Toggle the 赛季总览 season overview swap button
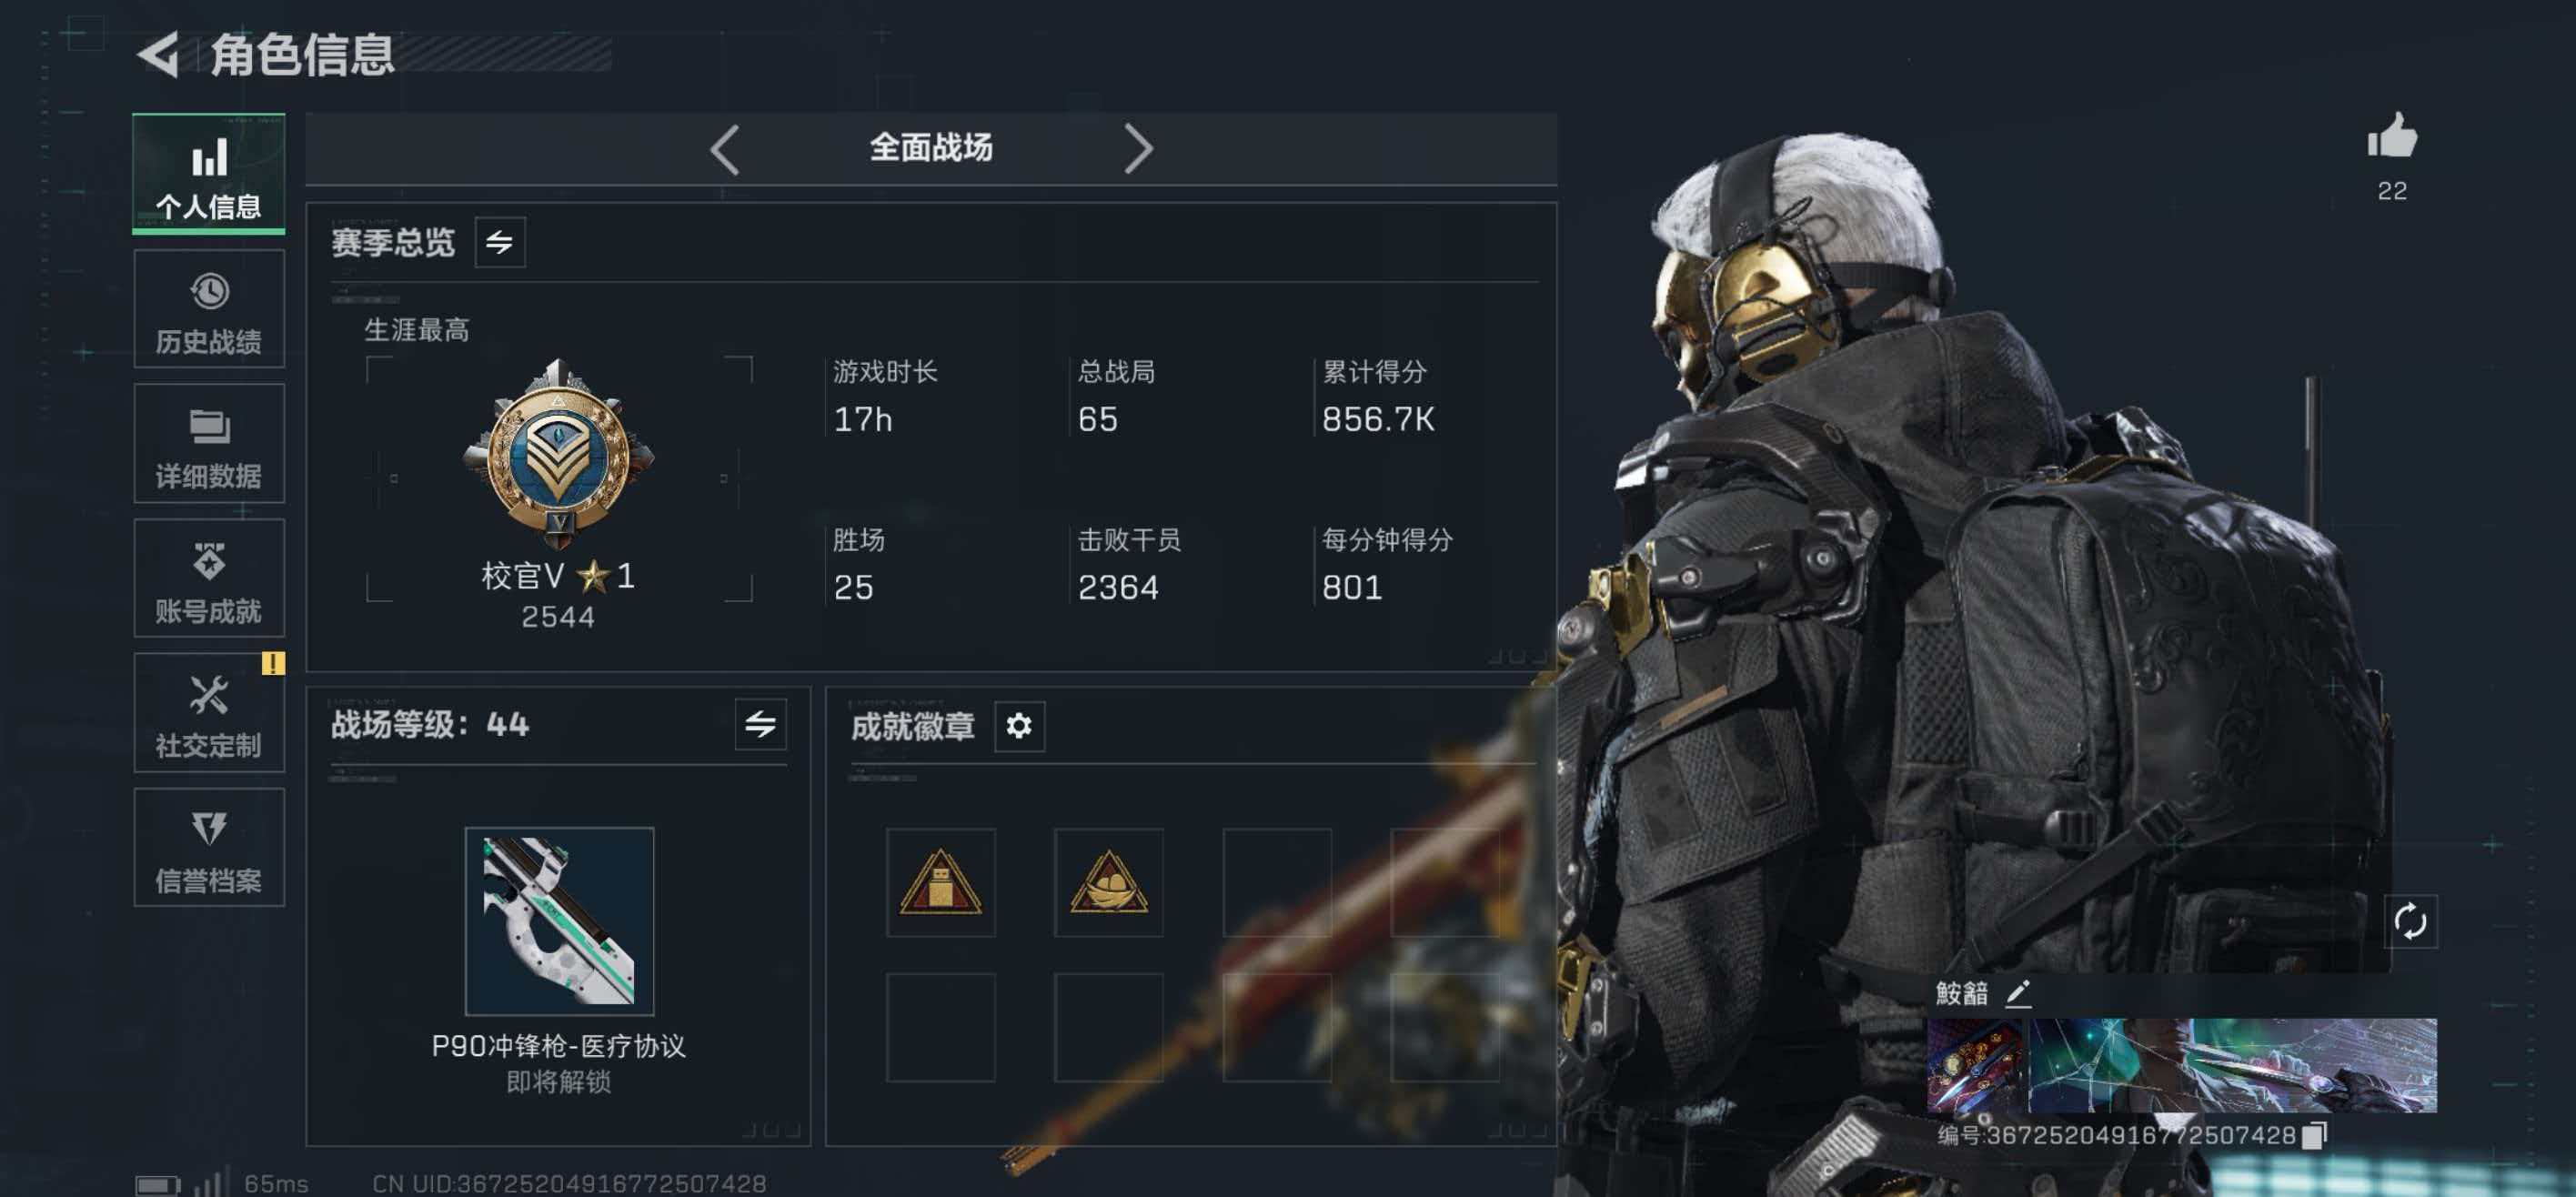 (x=500, y=242)
